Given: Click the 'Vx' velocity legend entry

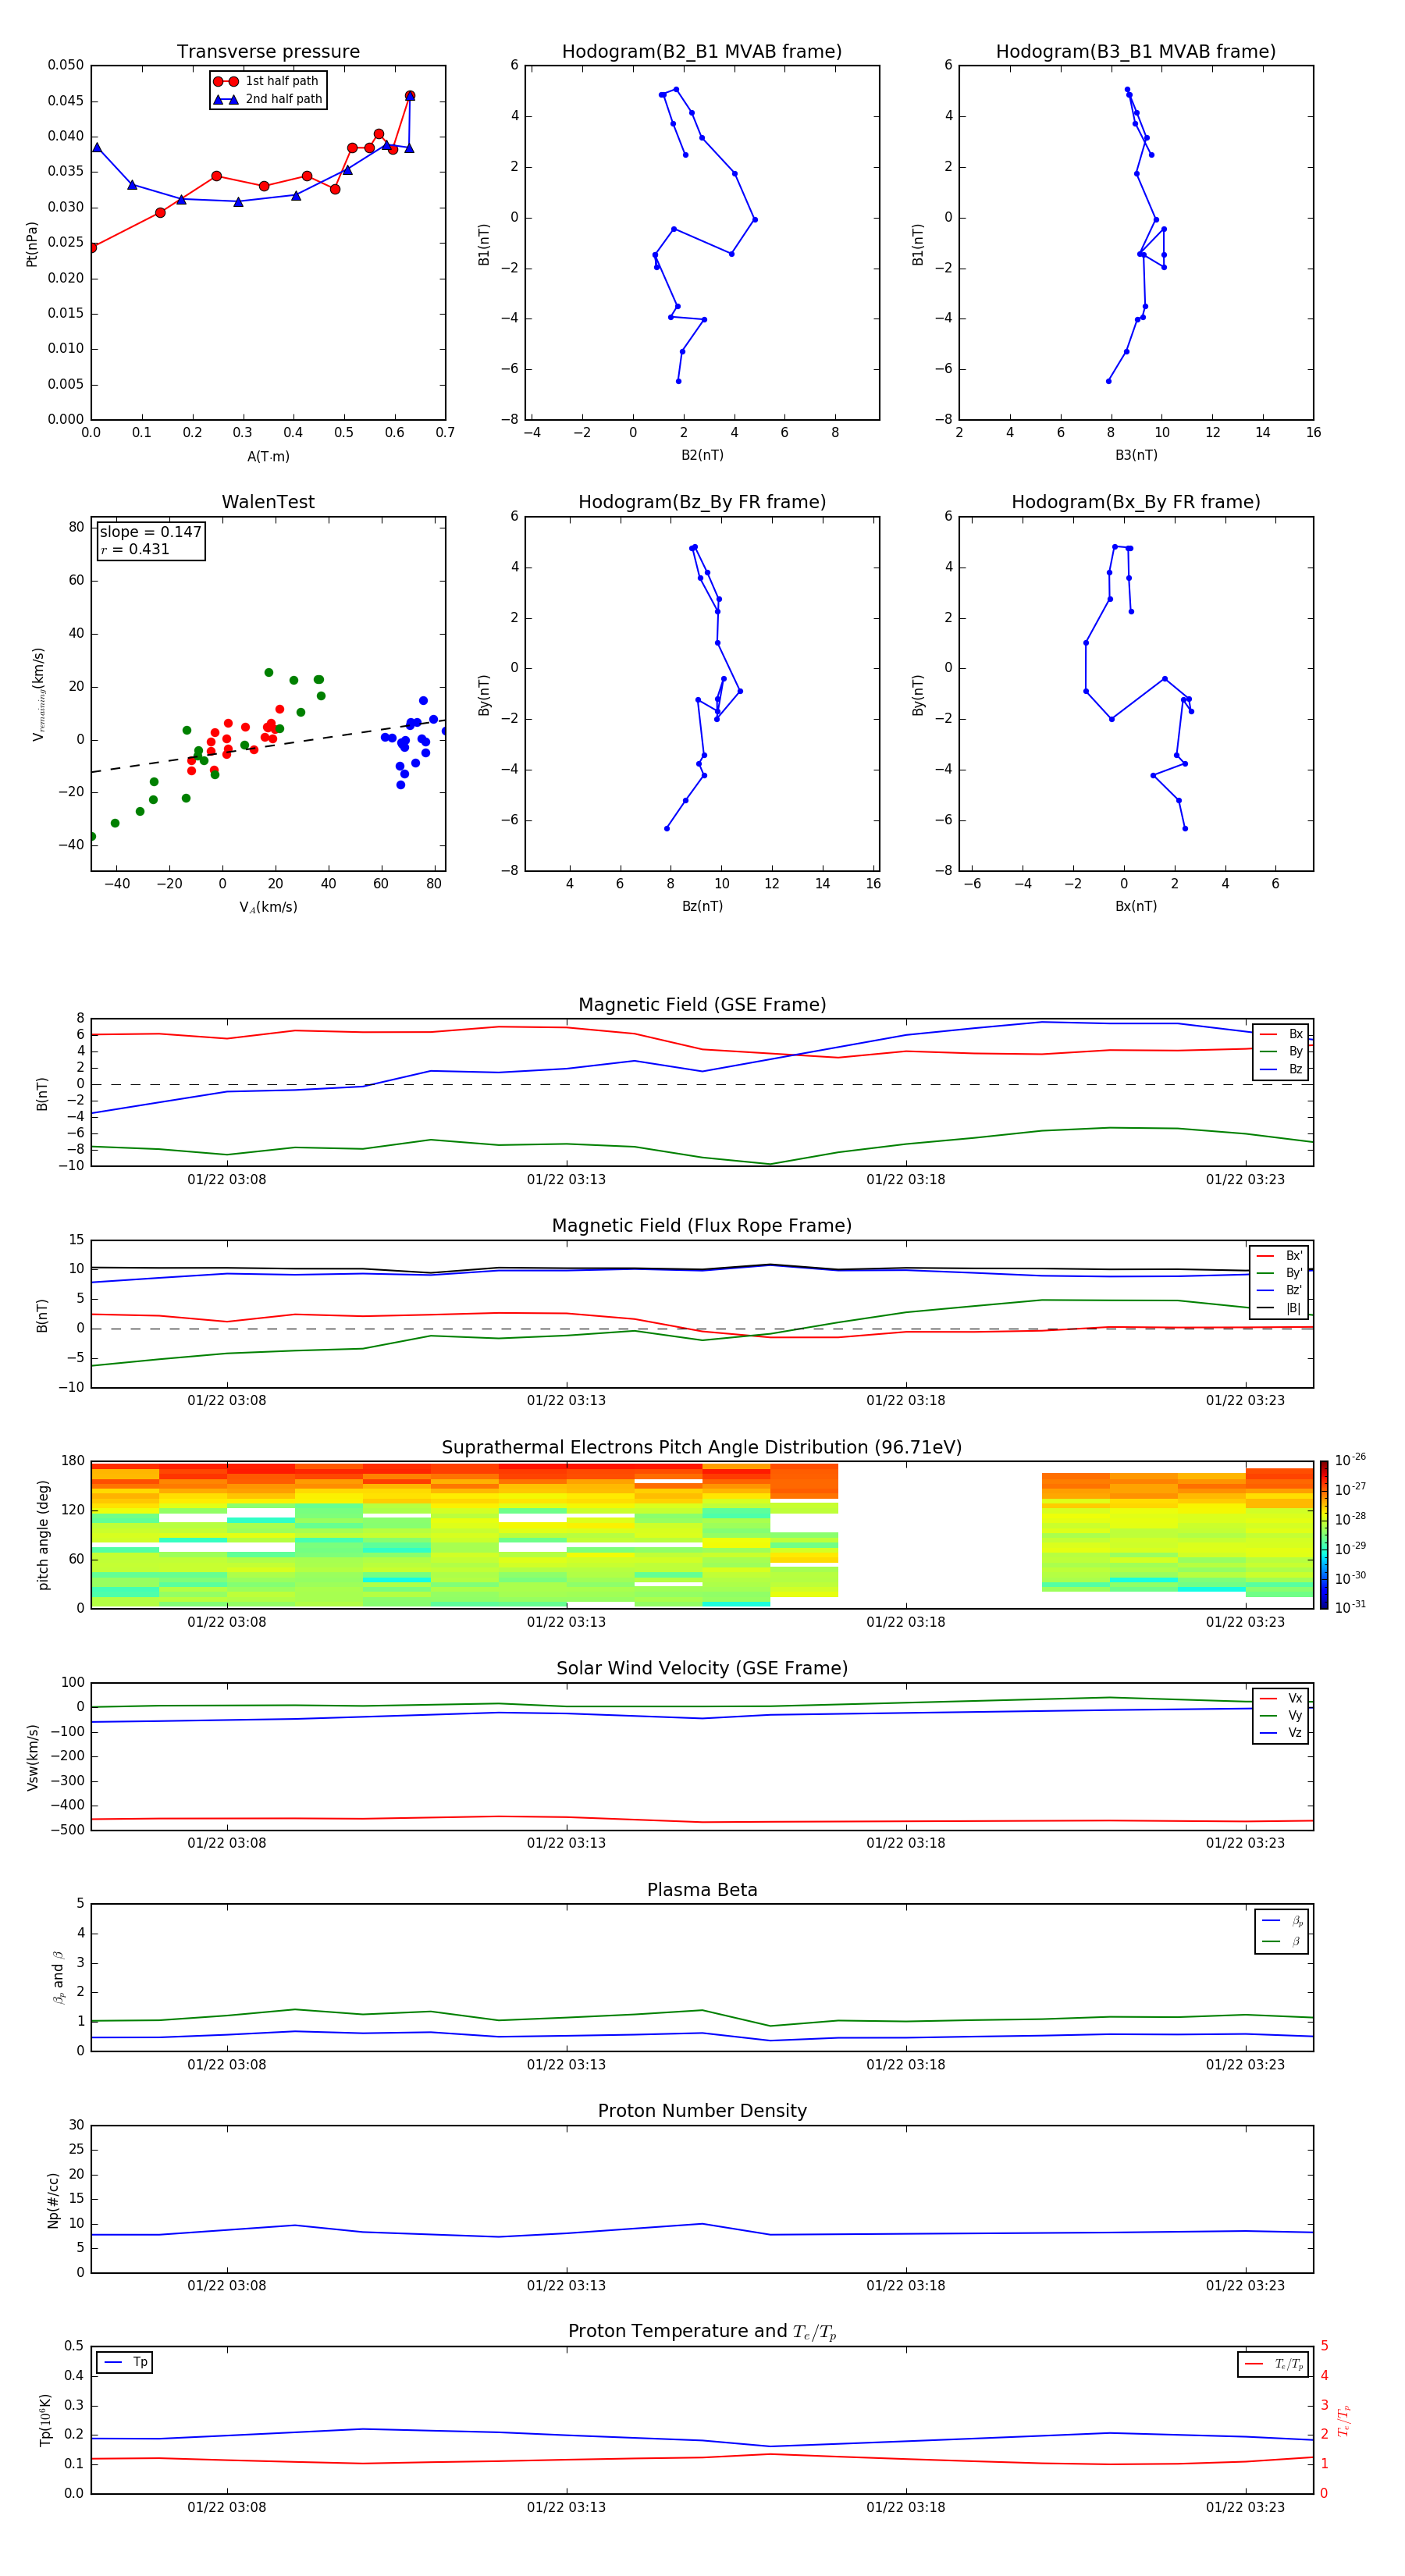Looking at the screenshot, I should [1282, 1699].
